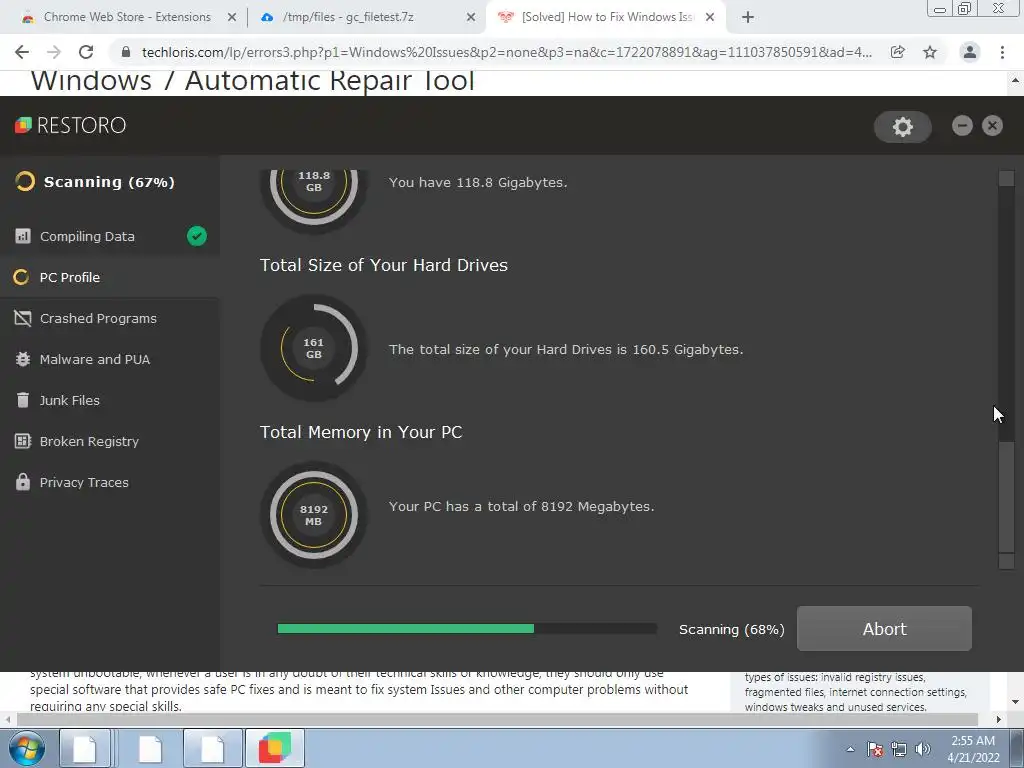Click 'Total Size of Your Hard Drives' heading
Screen dimensions: 1024x768
[384, 265]
